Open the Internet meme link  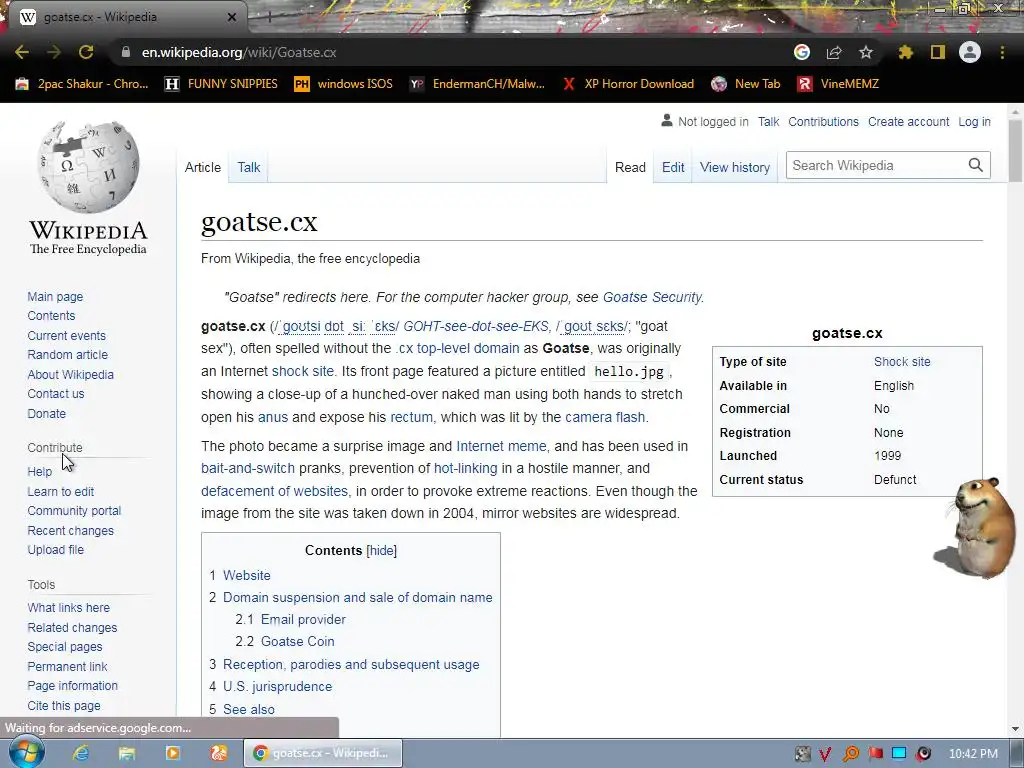point(501,446)
